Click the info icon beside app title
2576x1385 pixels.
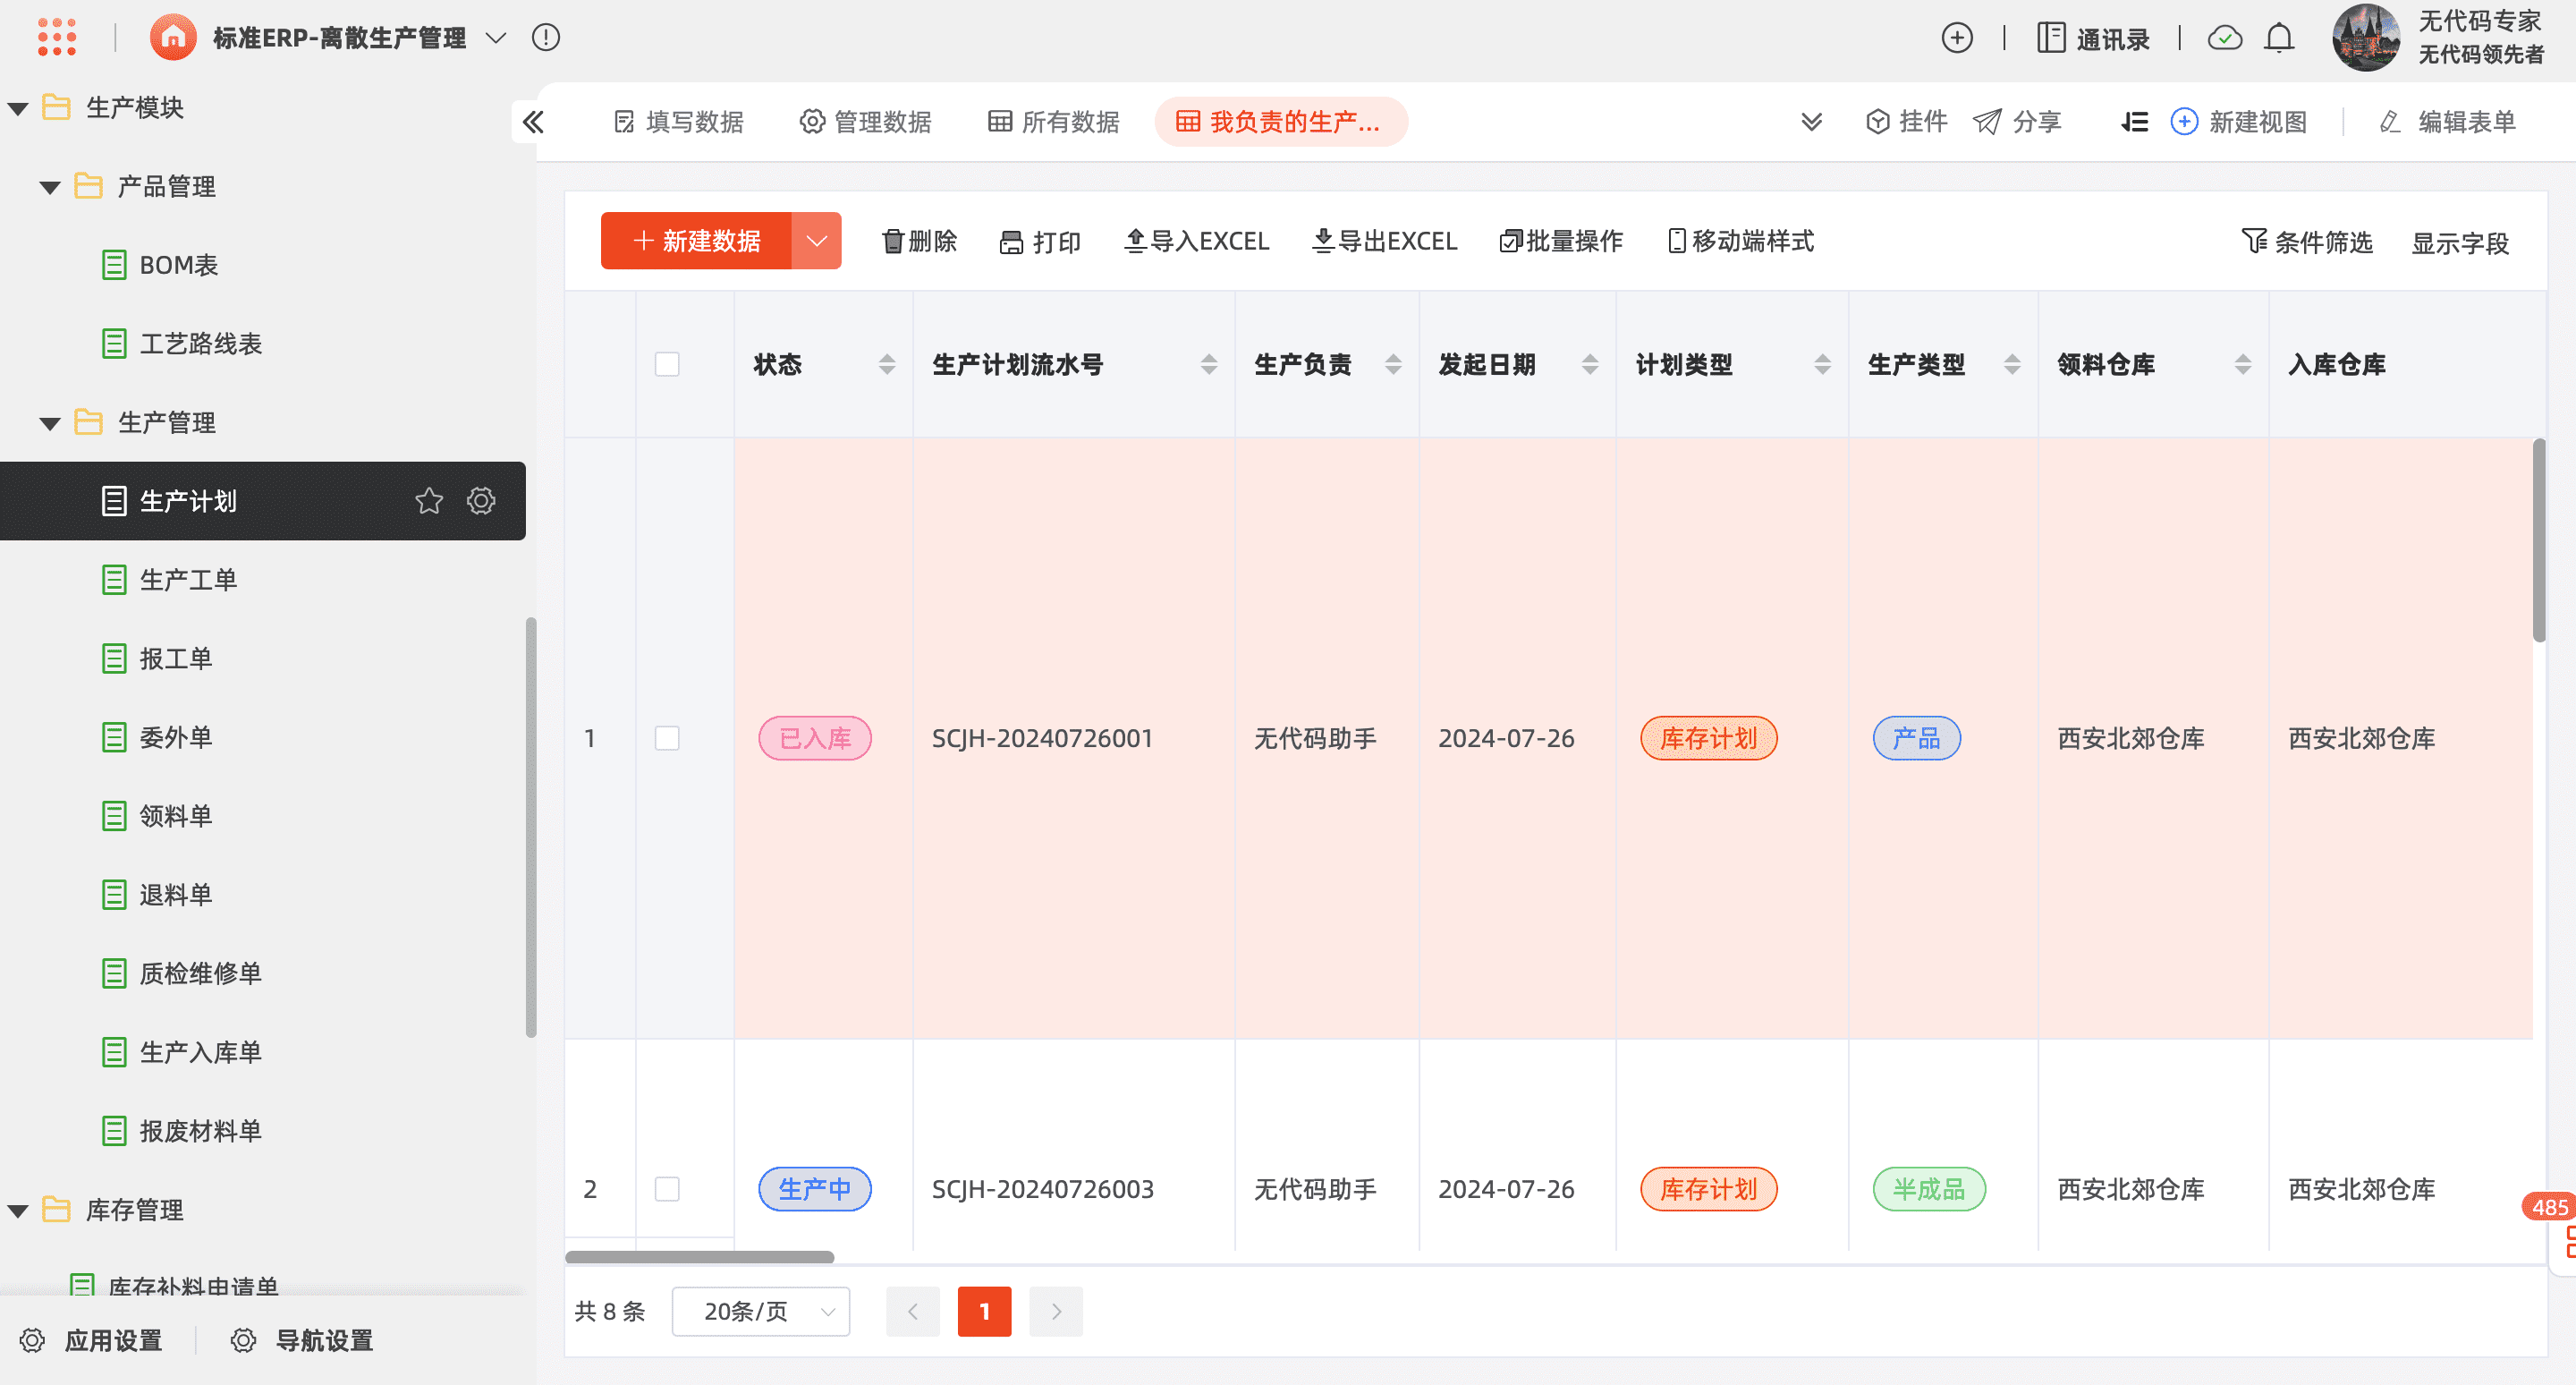[546, 38]
